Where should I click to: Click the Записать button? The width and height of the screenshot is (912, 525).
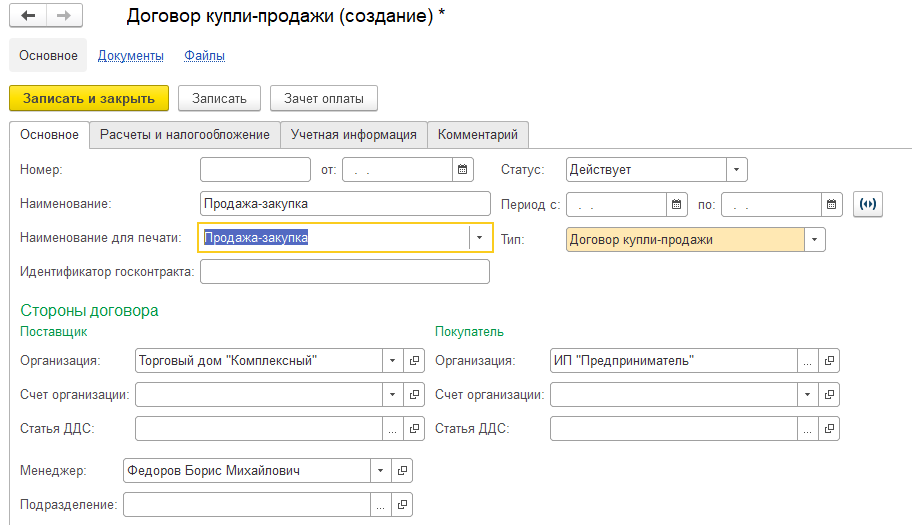coord(219,98)
